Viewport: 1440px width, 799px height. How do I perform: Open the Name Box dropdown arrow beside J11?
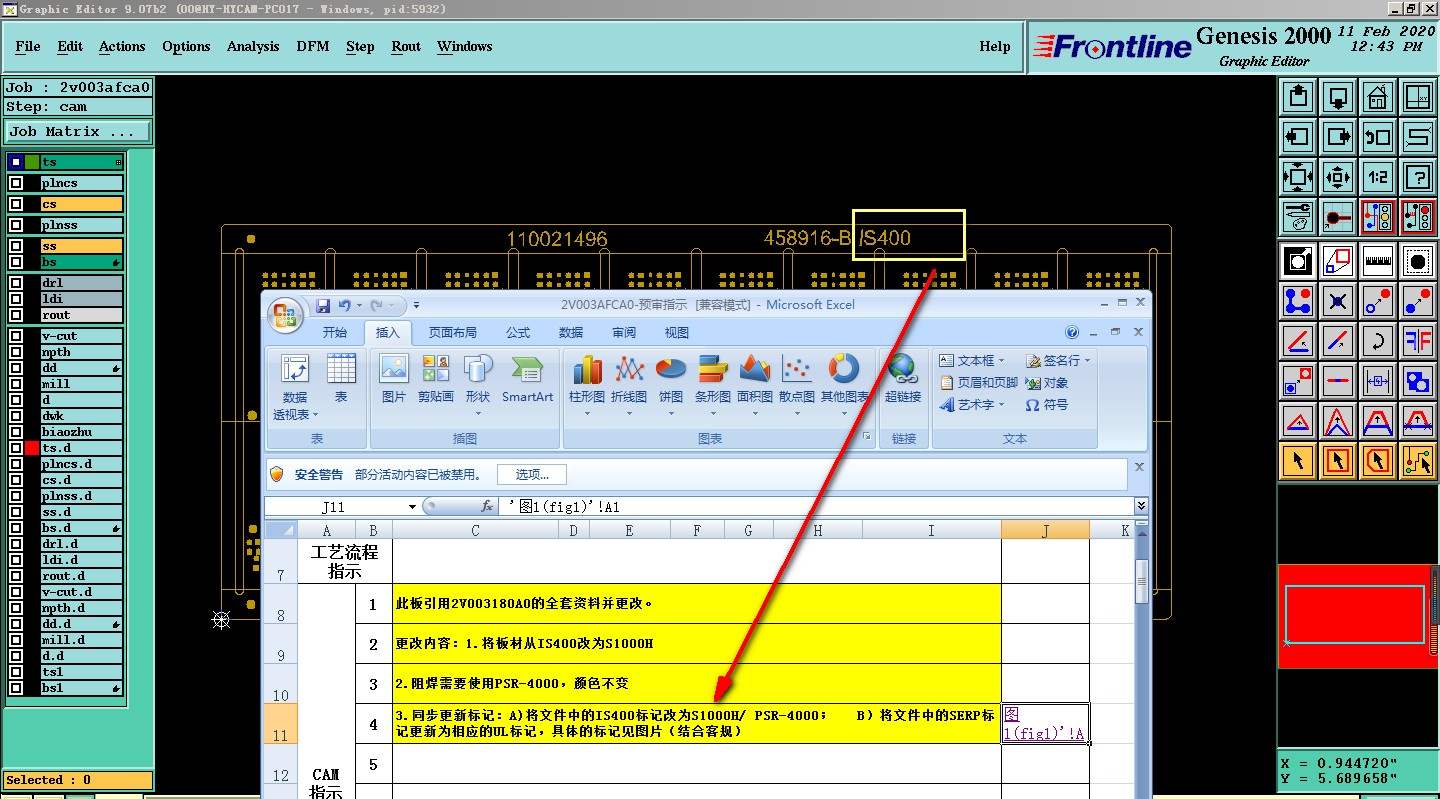tap(412, 507)
